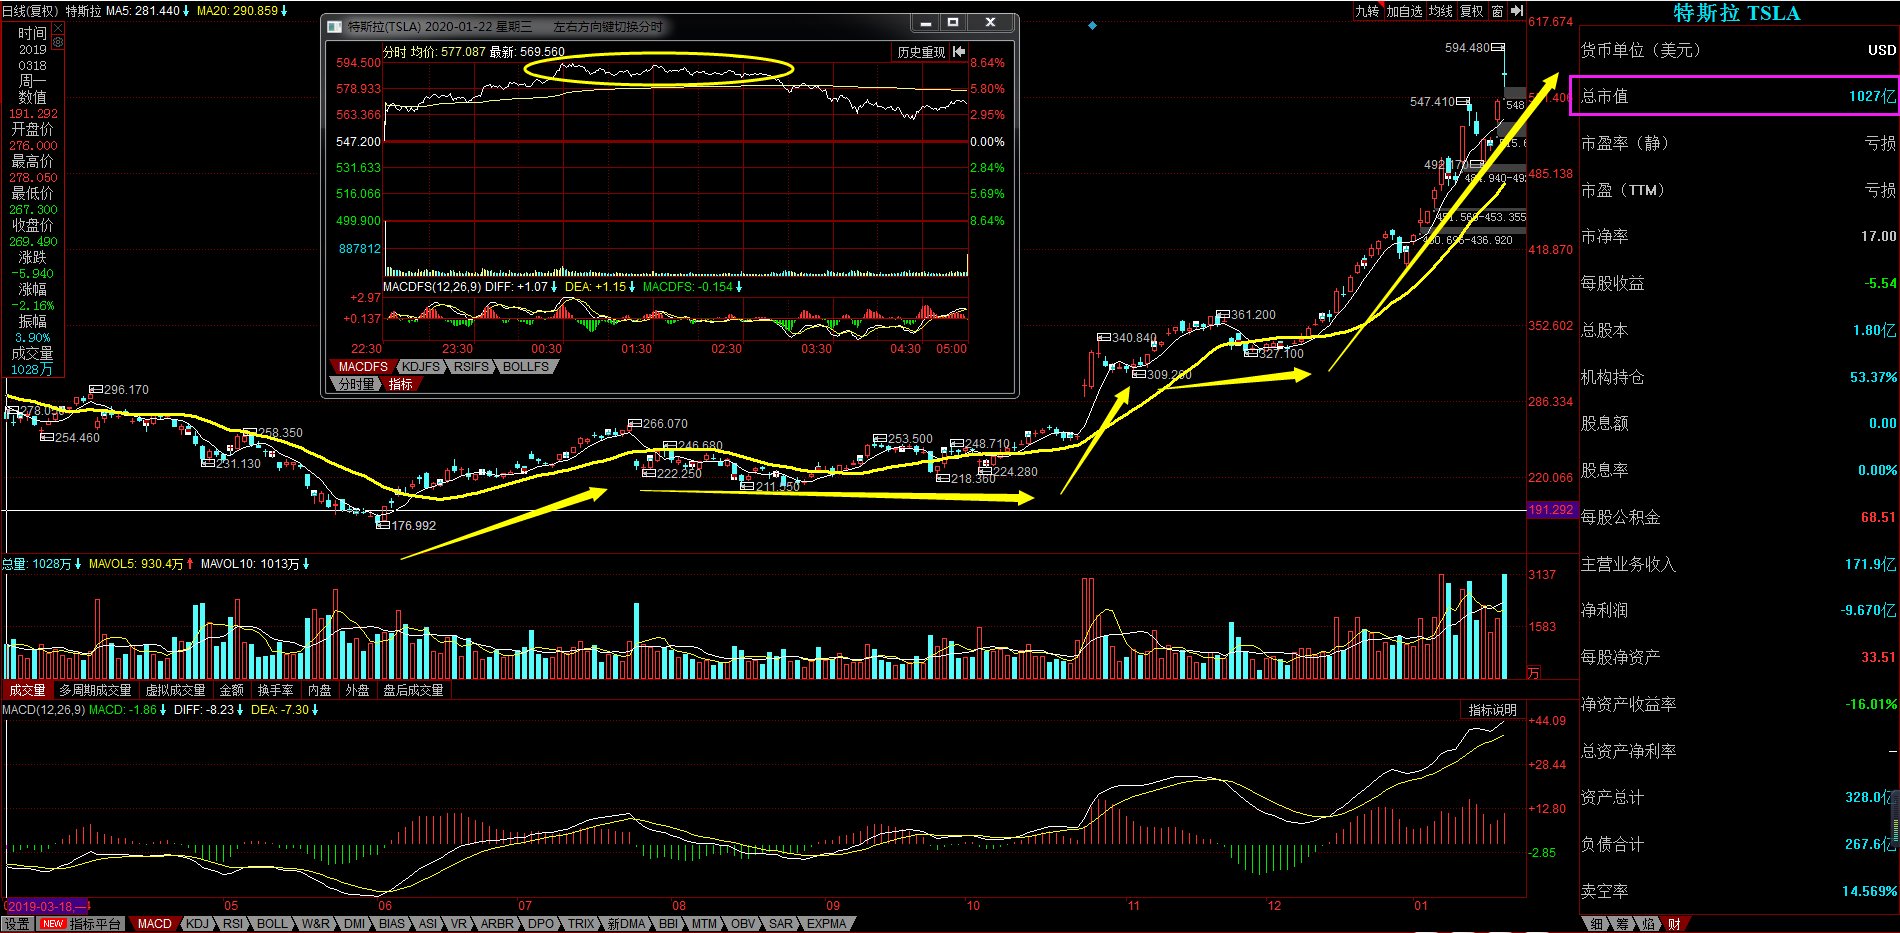Select the DMI indicator tab
This screenshot has width=1900, height=933.
(x=355, y=924)
